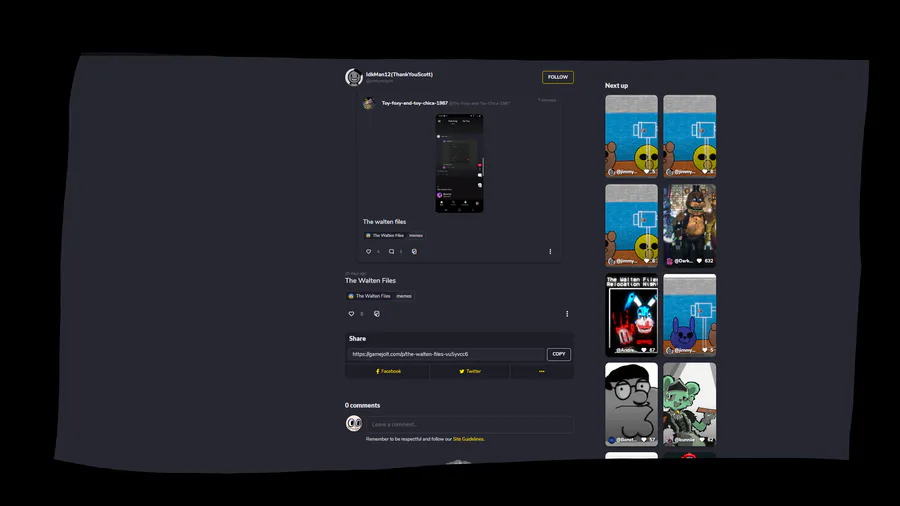Screen dimensions: 900x506
Task: Open more share options ellipsis
Action: 541,371
